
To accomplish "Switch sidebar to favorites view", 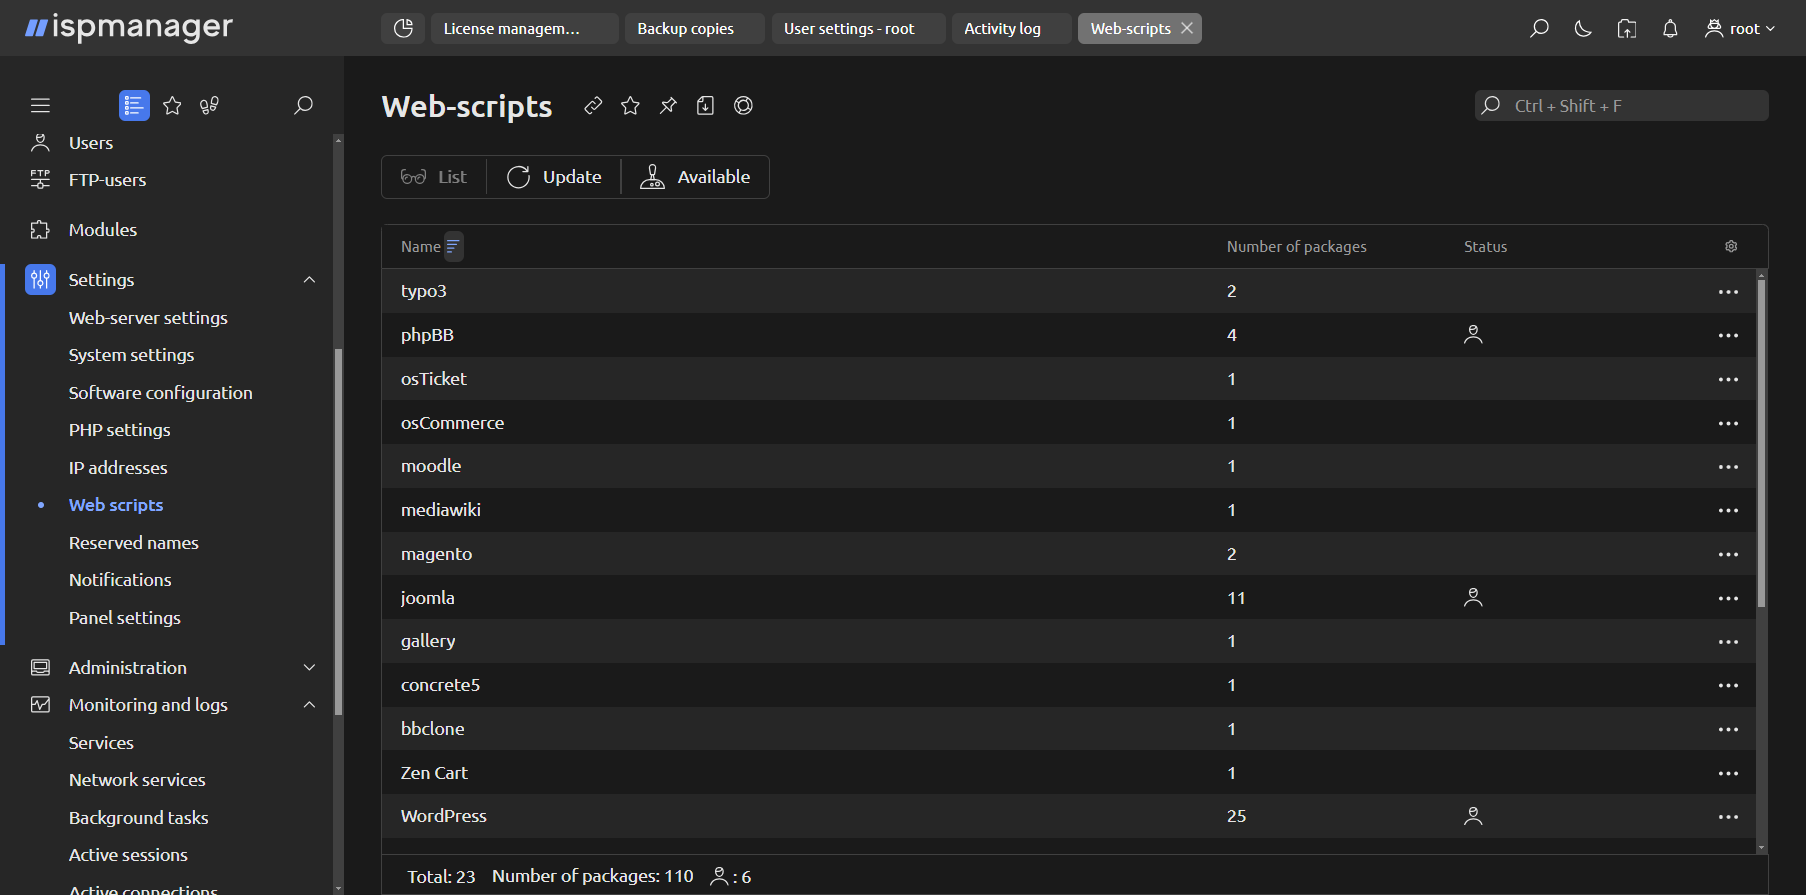I will click(172, 106).
